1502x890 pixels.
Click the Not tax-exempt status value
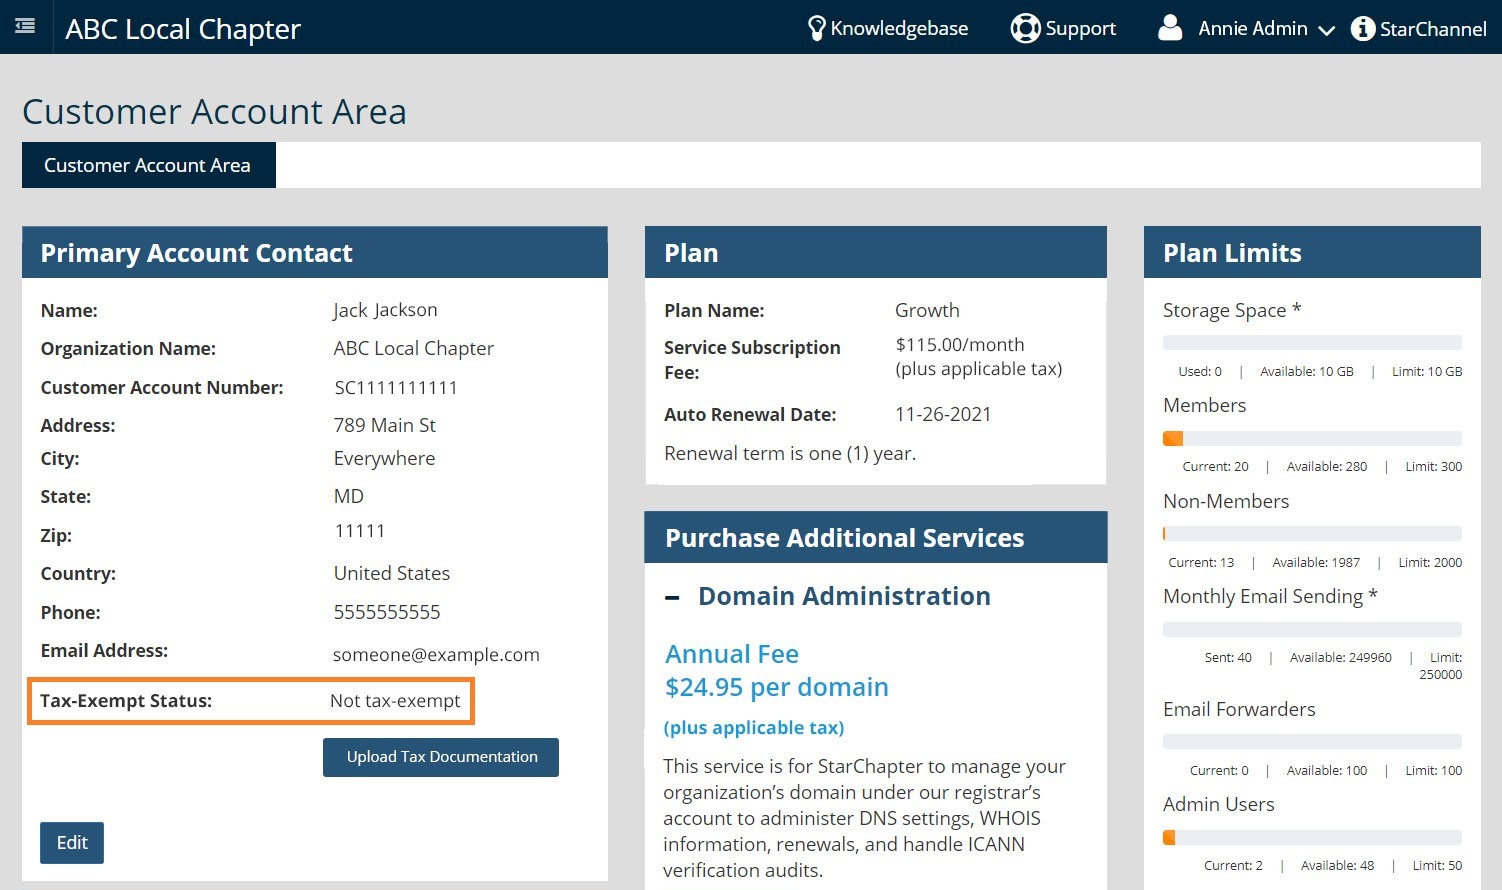coord(395,701)
